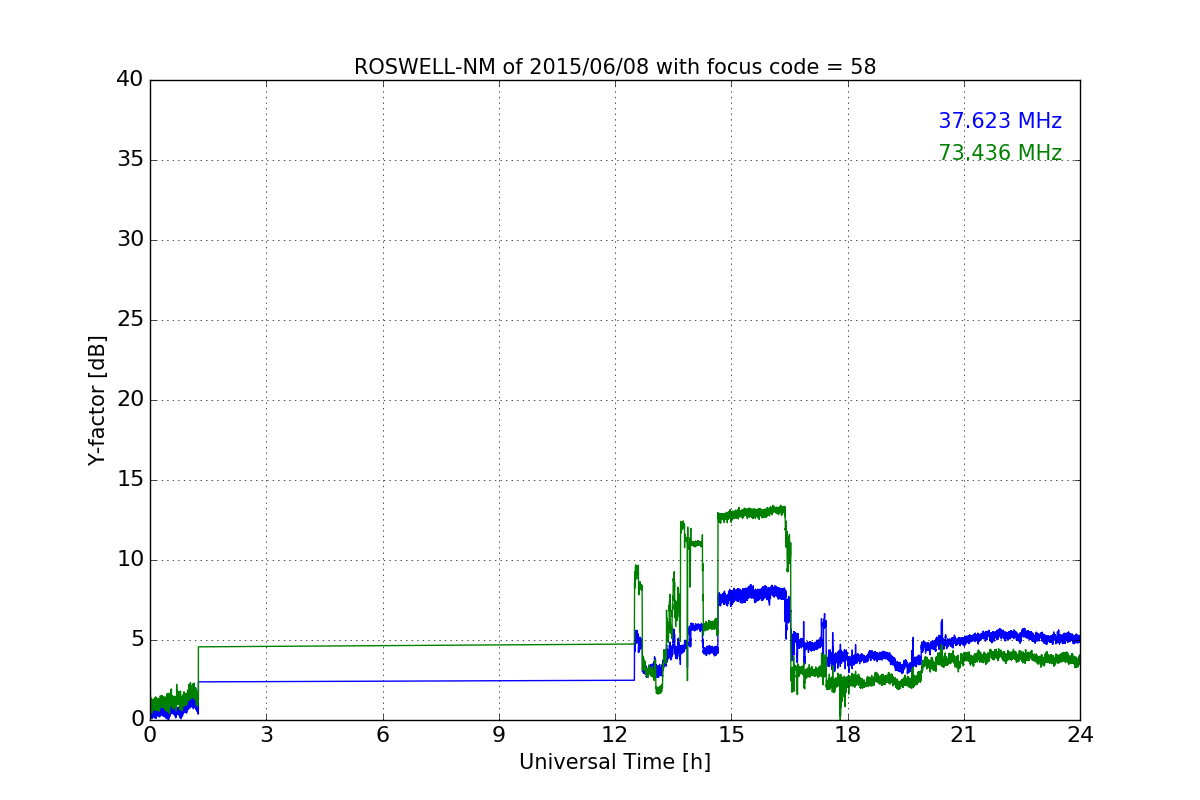This screenshot has width=1200, height=800.
Task: Click the x-axis tick label 21
Action: [x=964, y=735]
